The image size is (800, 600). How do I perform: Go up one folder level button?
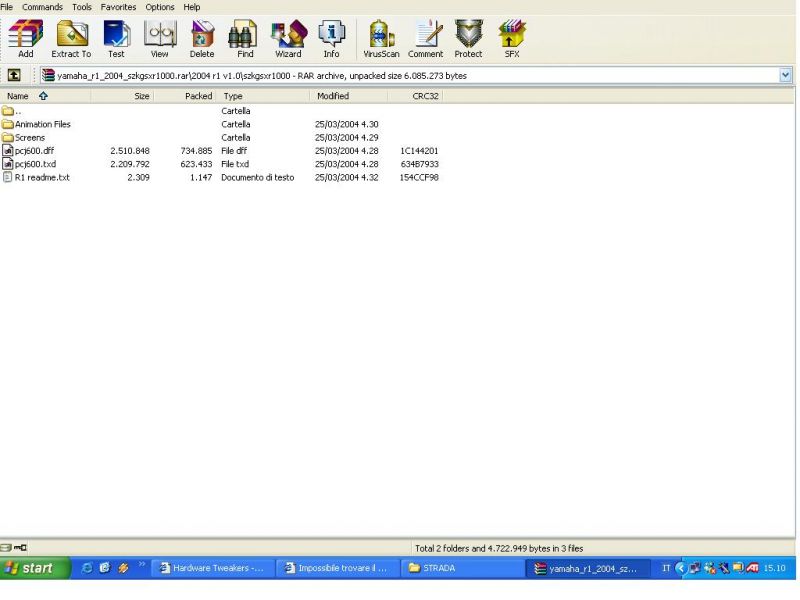tap(14, 76)
